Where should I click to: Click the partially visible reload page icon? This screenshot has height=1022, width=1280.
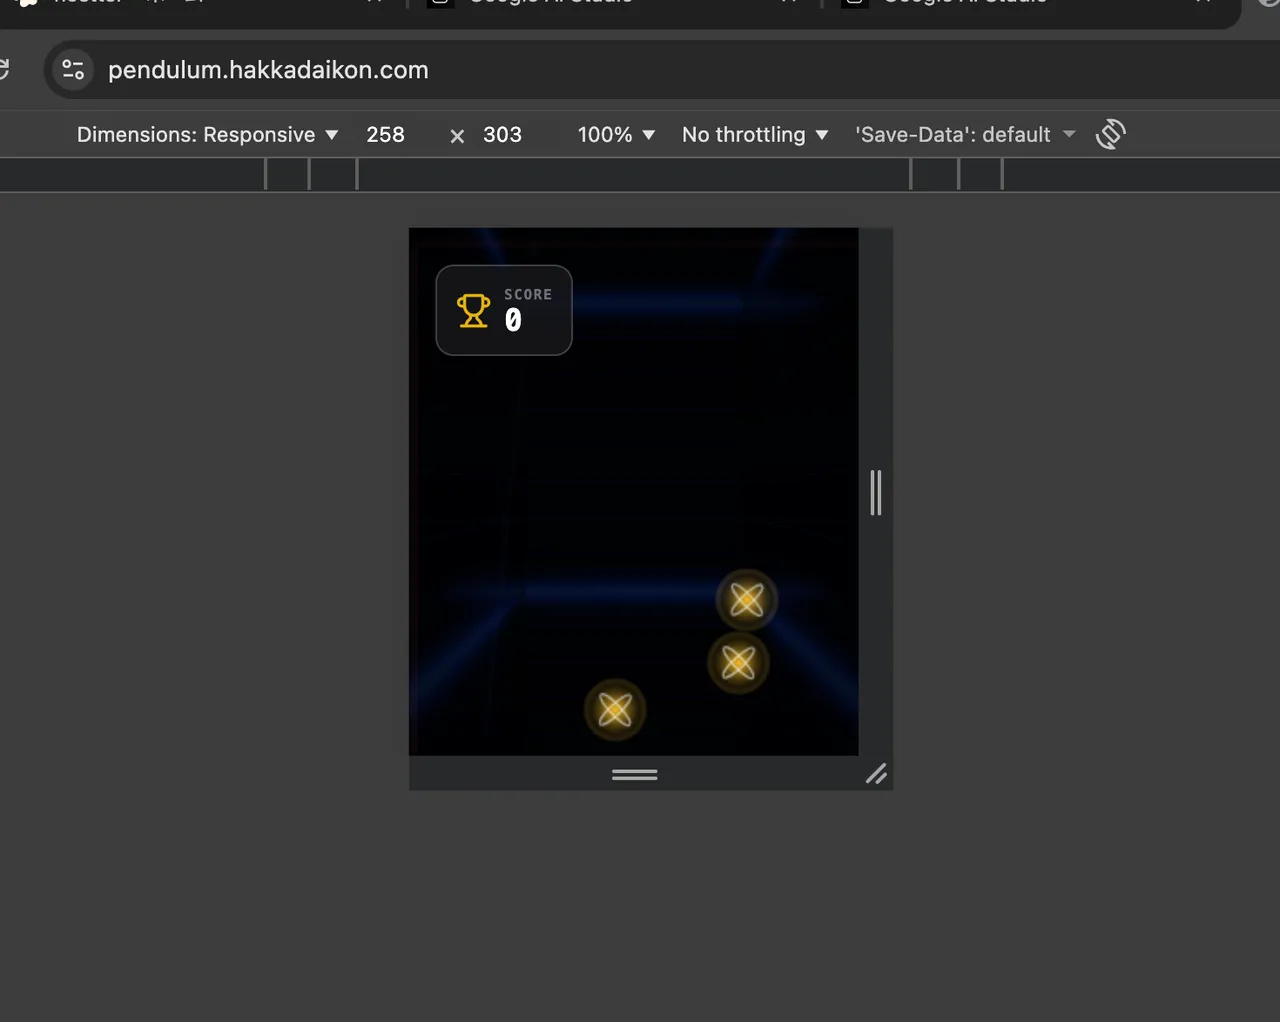(x=4, y=70)
